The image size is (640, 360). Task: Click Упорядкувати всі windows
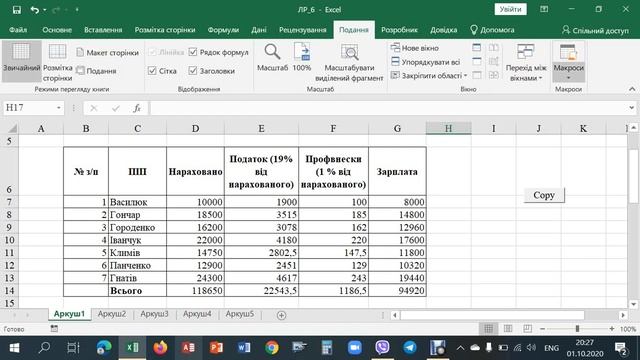pyautogui.click(x=426, y=62)
